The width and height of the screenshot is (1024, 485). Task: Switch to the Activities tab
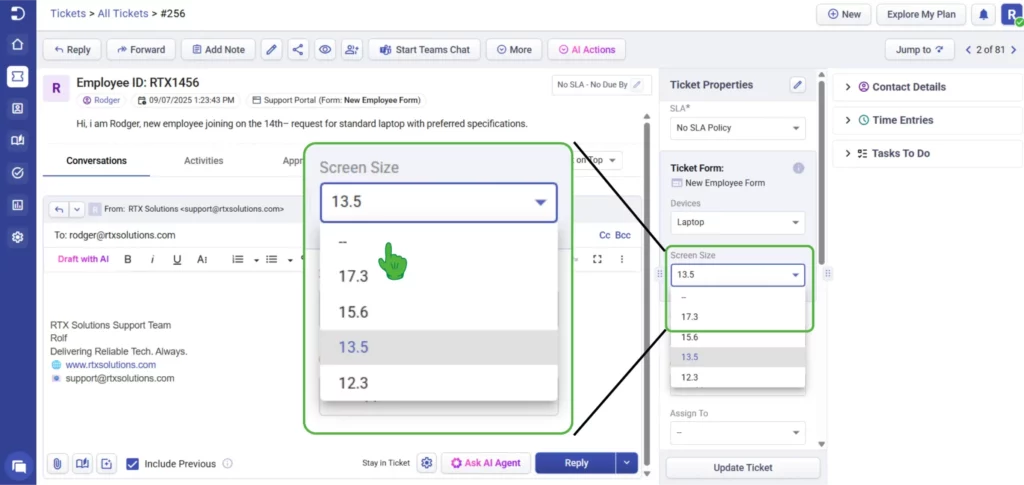tap(204, 161)
